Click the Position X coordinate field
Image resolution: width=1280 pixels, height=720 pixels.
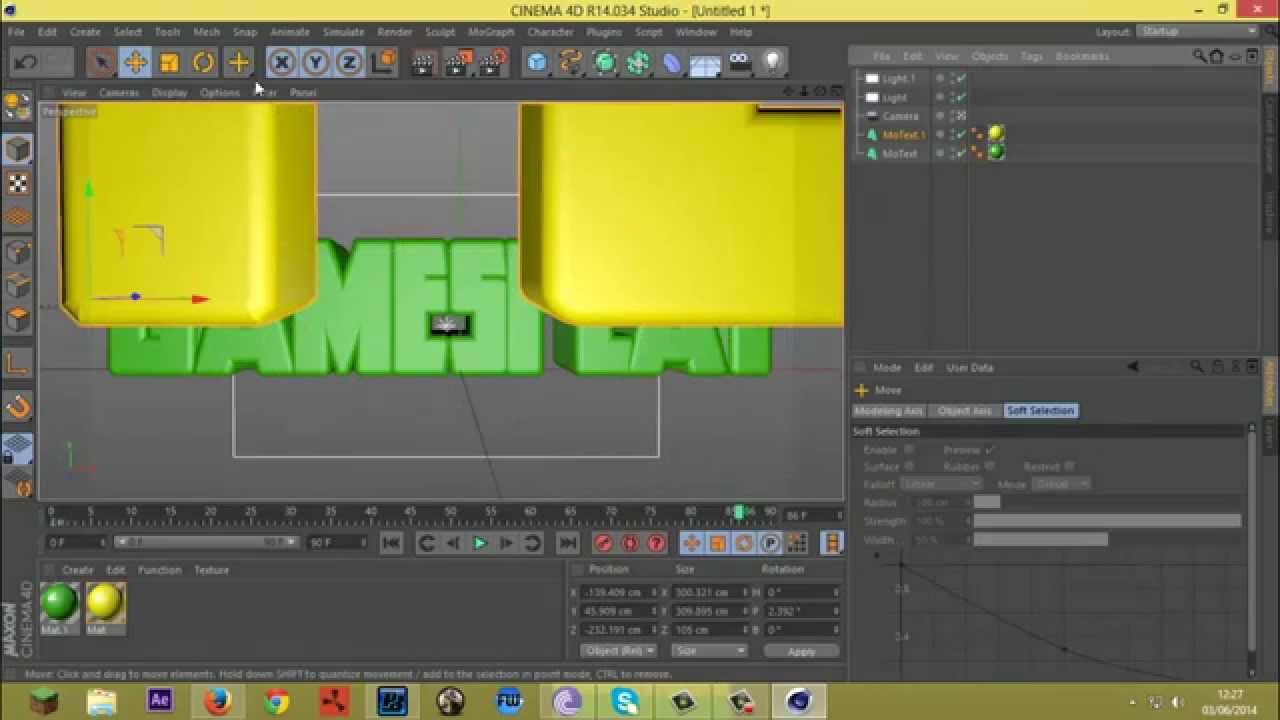click(x=618, y=592)
